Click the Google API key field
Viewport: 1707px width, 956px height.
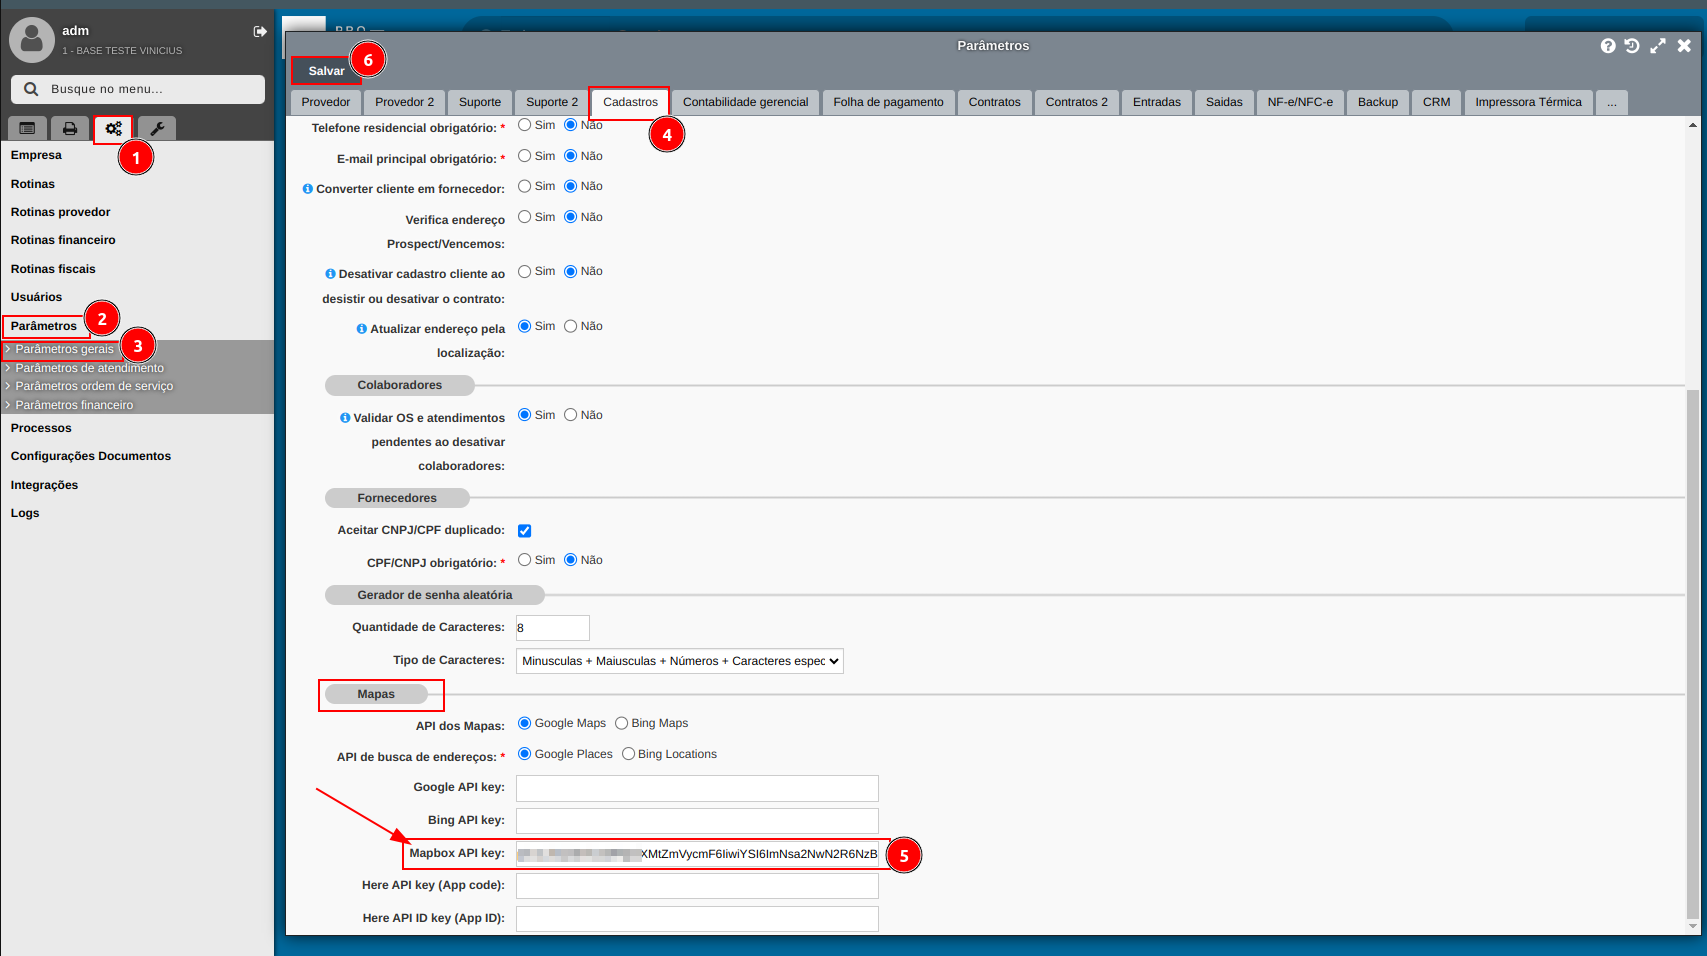697,788
